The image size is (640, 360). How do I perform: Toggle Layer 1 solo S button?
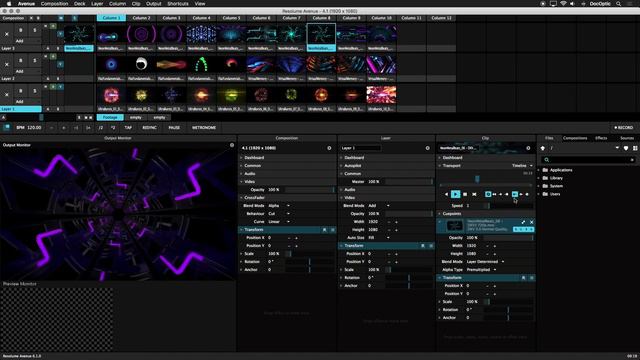pos(34,91)
